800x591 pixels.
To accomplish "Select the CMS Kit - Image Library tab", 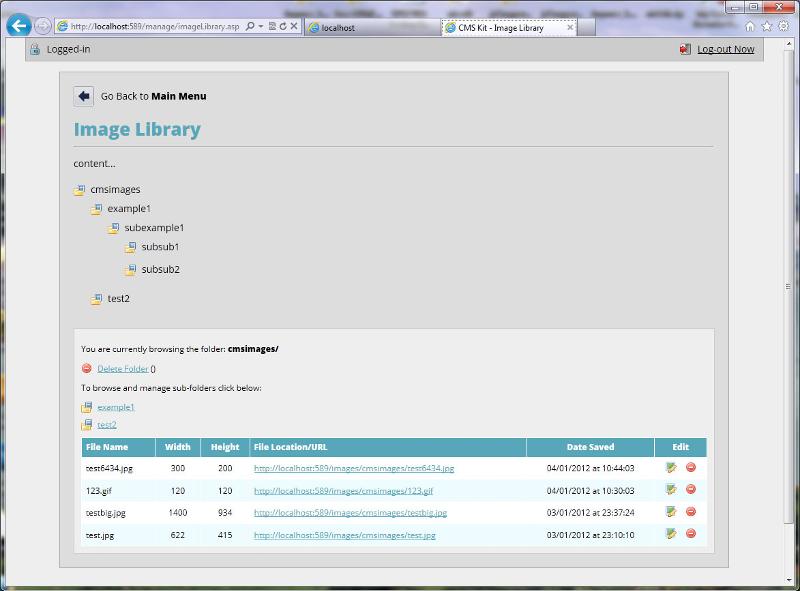I will click(509, 28).
